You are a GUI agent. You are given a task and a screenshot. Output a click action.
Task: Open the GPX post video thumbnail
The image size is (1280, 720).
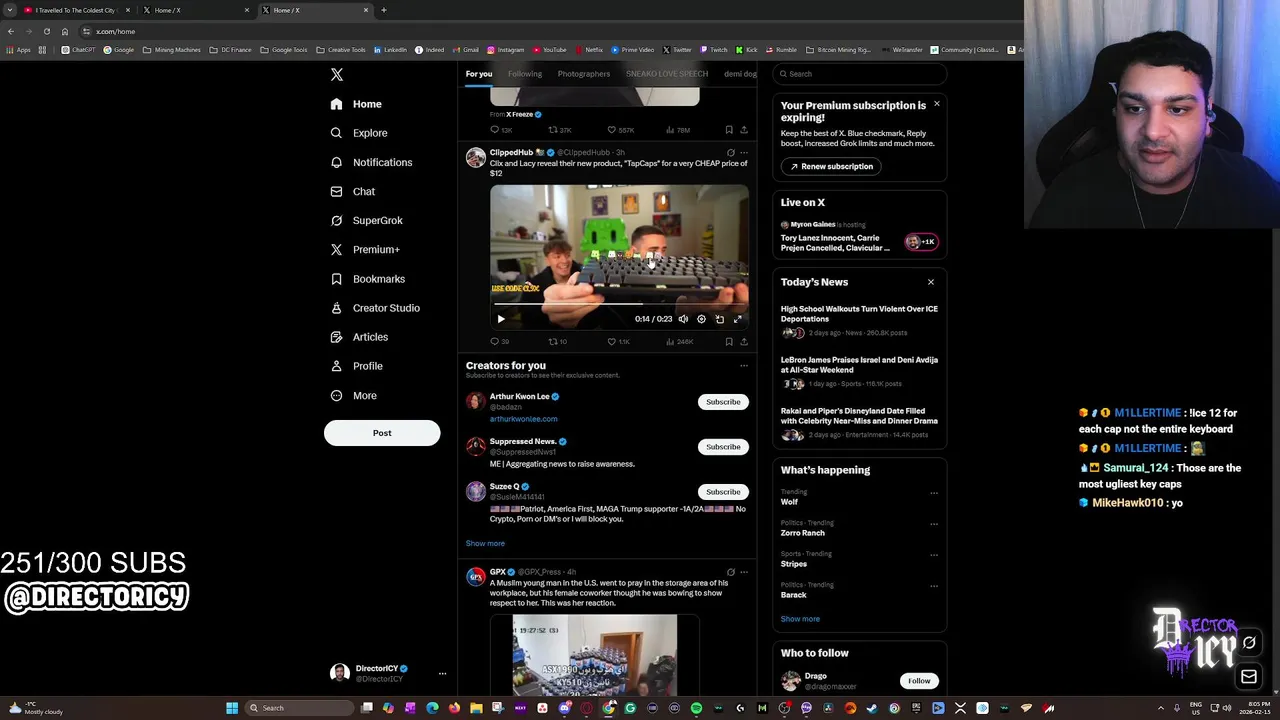(594, 655)
